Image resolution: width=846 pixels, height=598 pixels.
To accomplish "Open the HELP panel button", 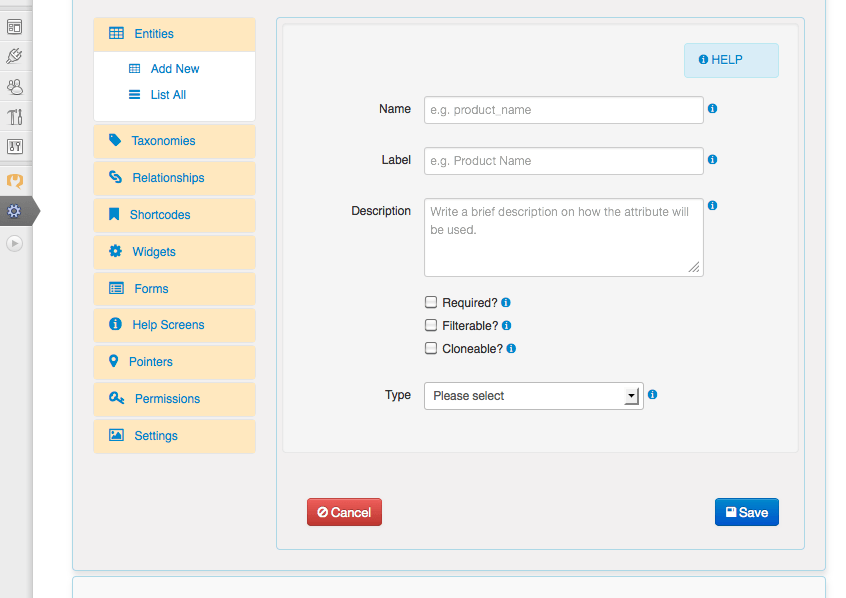I will click(x=730, y=60).
